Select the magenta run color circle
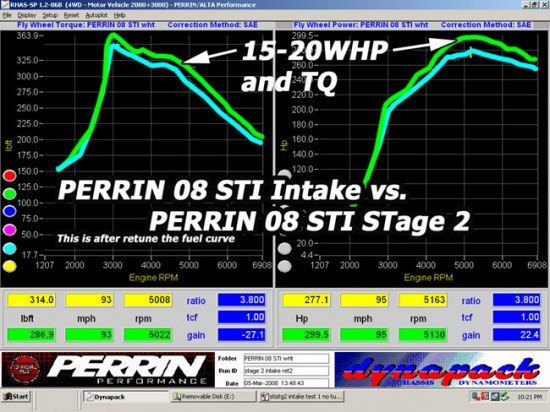Image resolution: width=550 pixels, height=412 pixels. 9,230
